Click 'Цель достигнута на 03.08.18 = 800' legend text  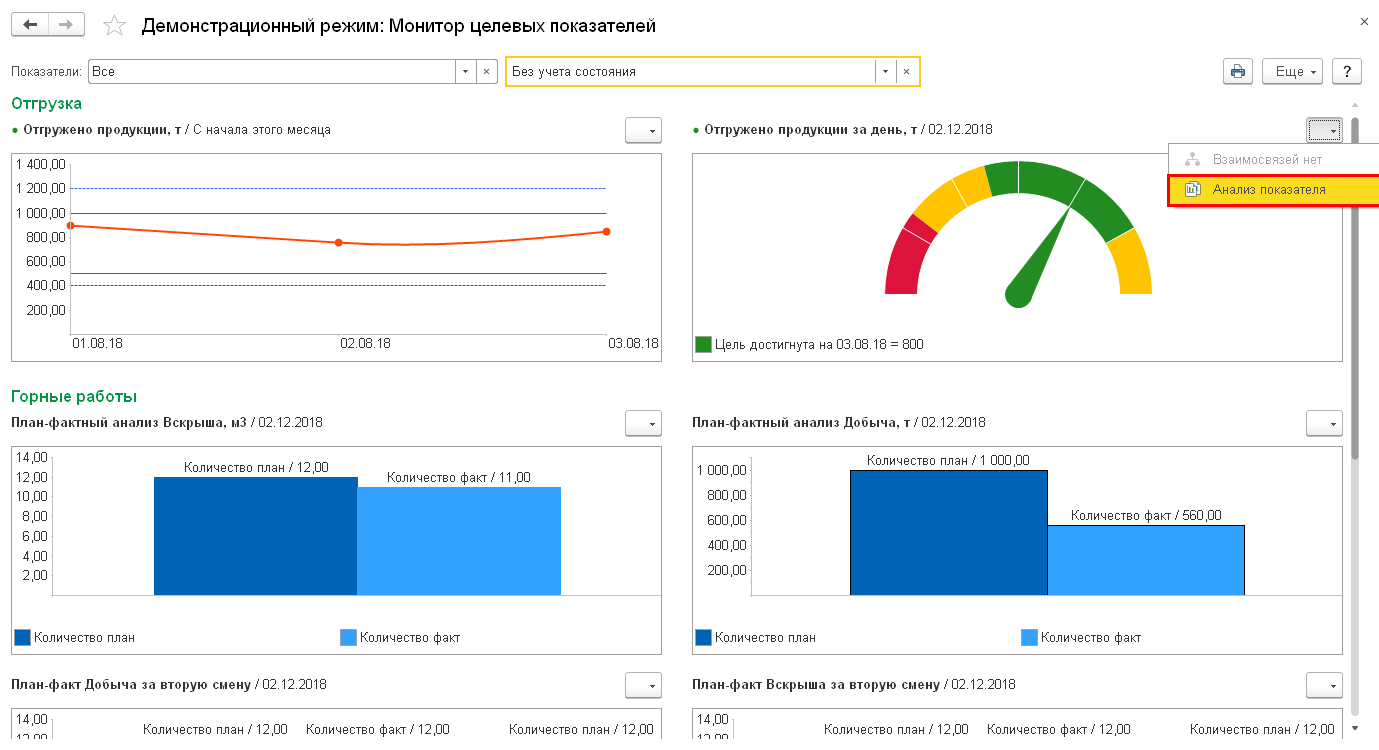click(x=819, y=345)
